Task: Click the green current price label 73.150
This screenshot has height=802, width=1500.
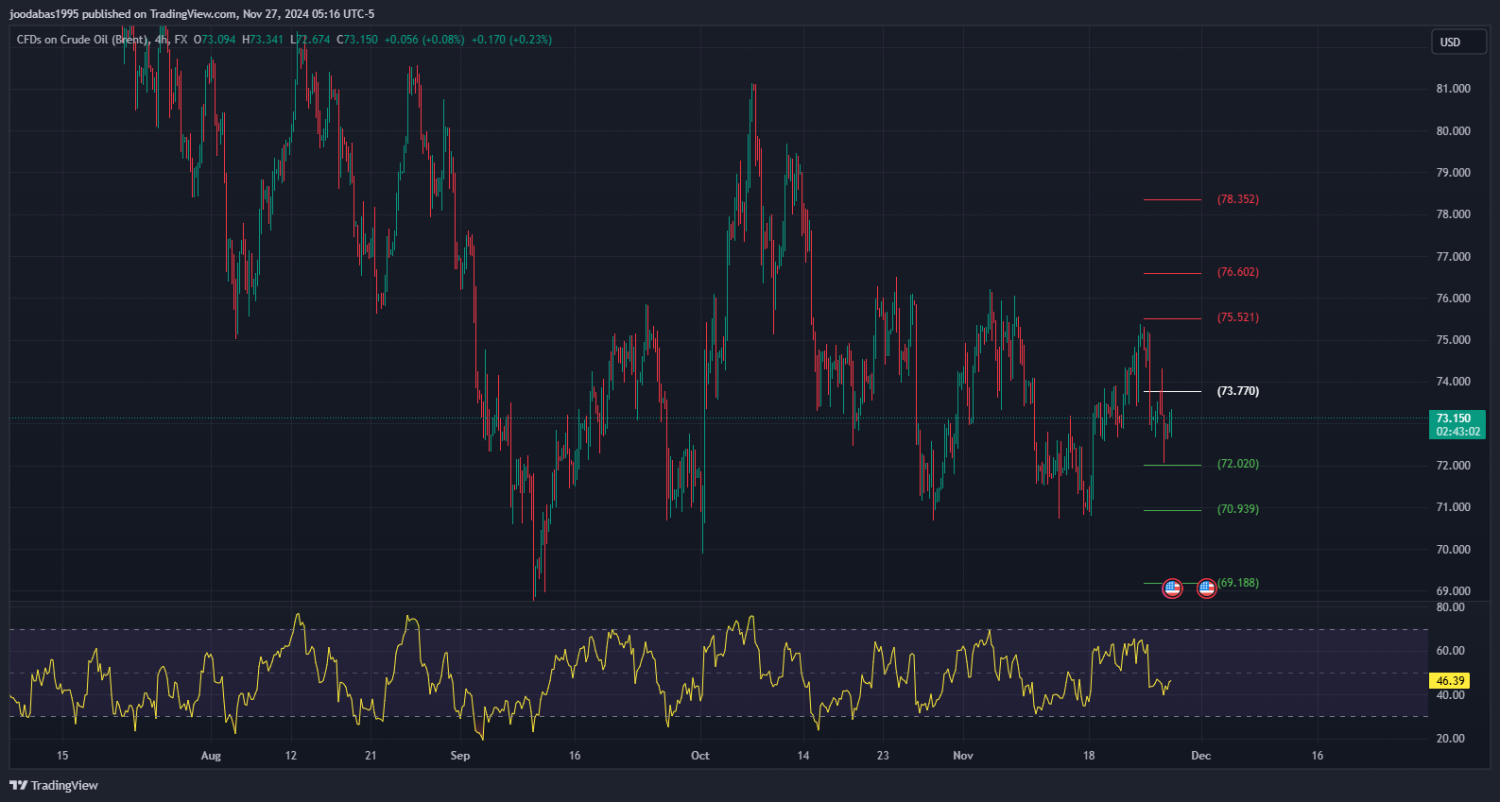Action: coord(1456,418)
